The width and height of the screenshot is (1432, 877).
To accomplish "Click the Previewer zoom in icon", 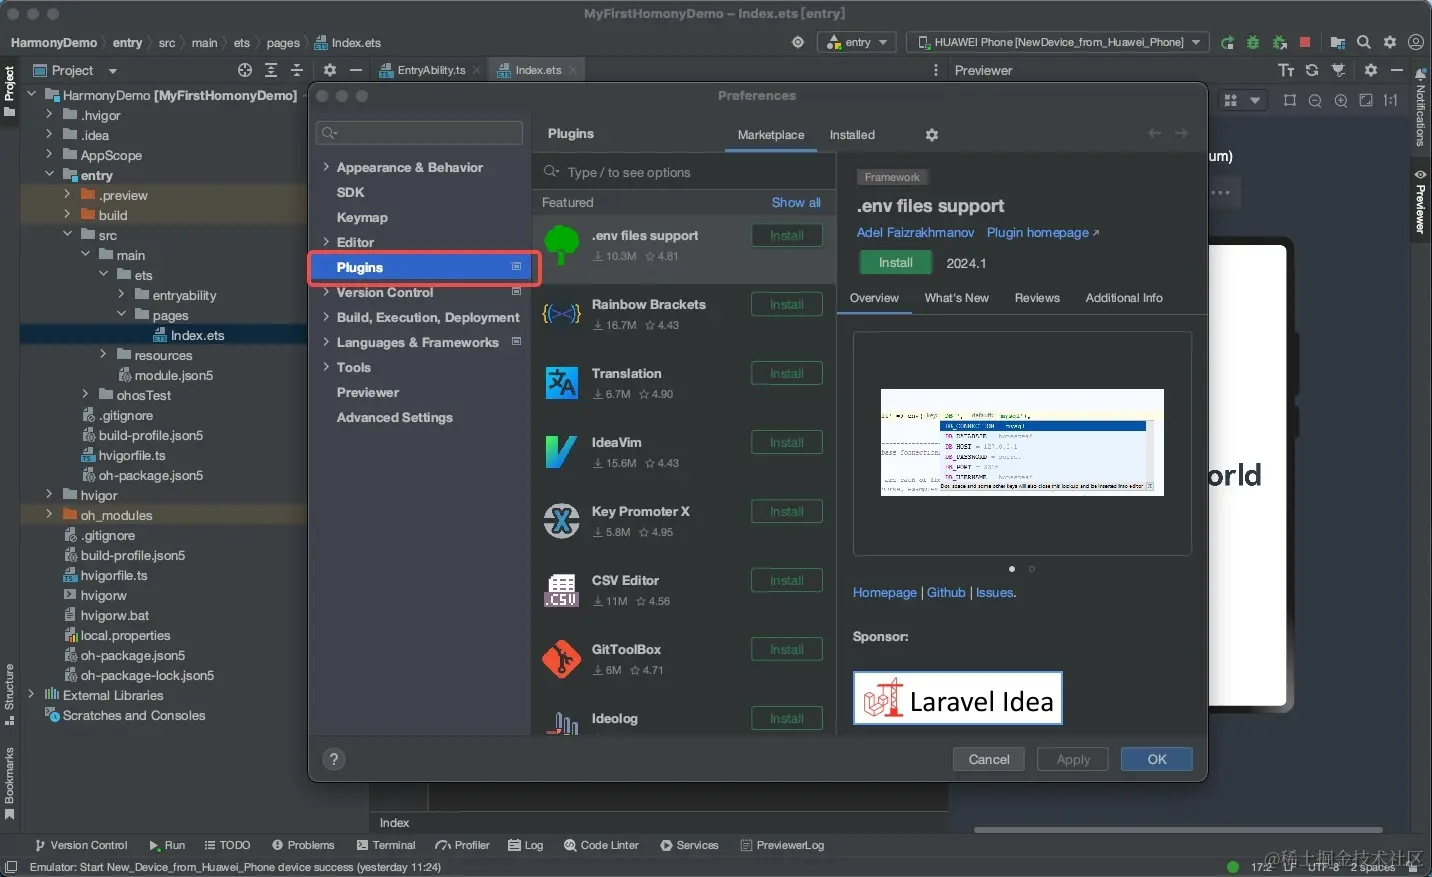I will coord(1341,101).
